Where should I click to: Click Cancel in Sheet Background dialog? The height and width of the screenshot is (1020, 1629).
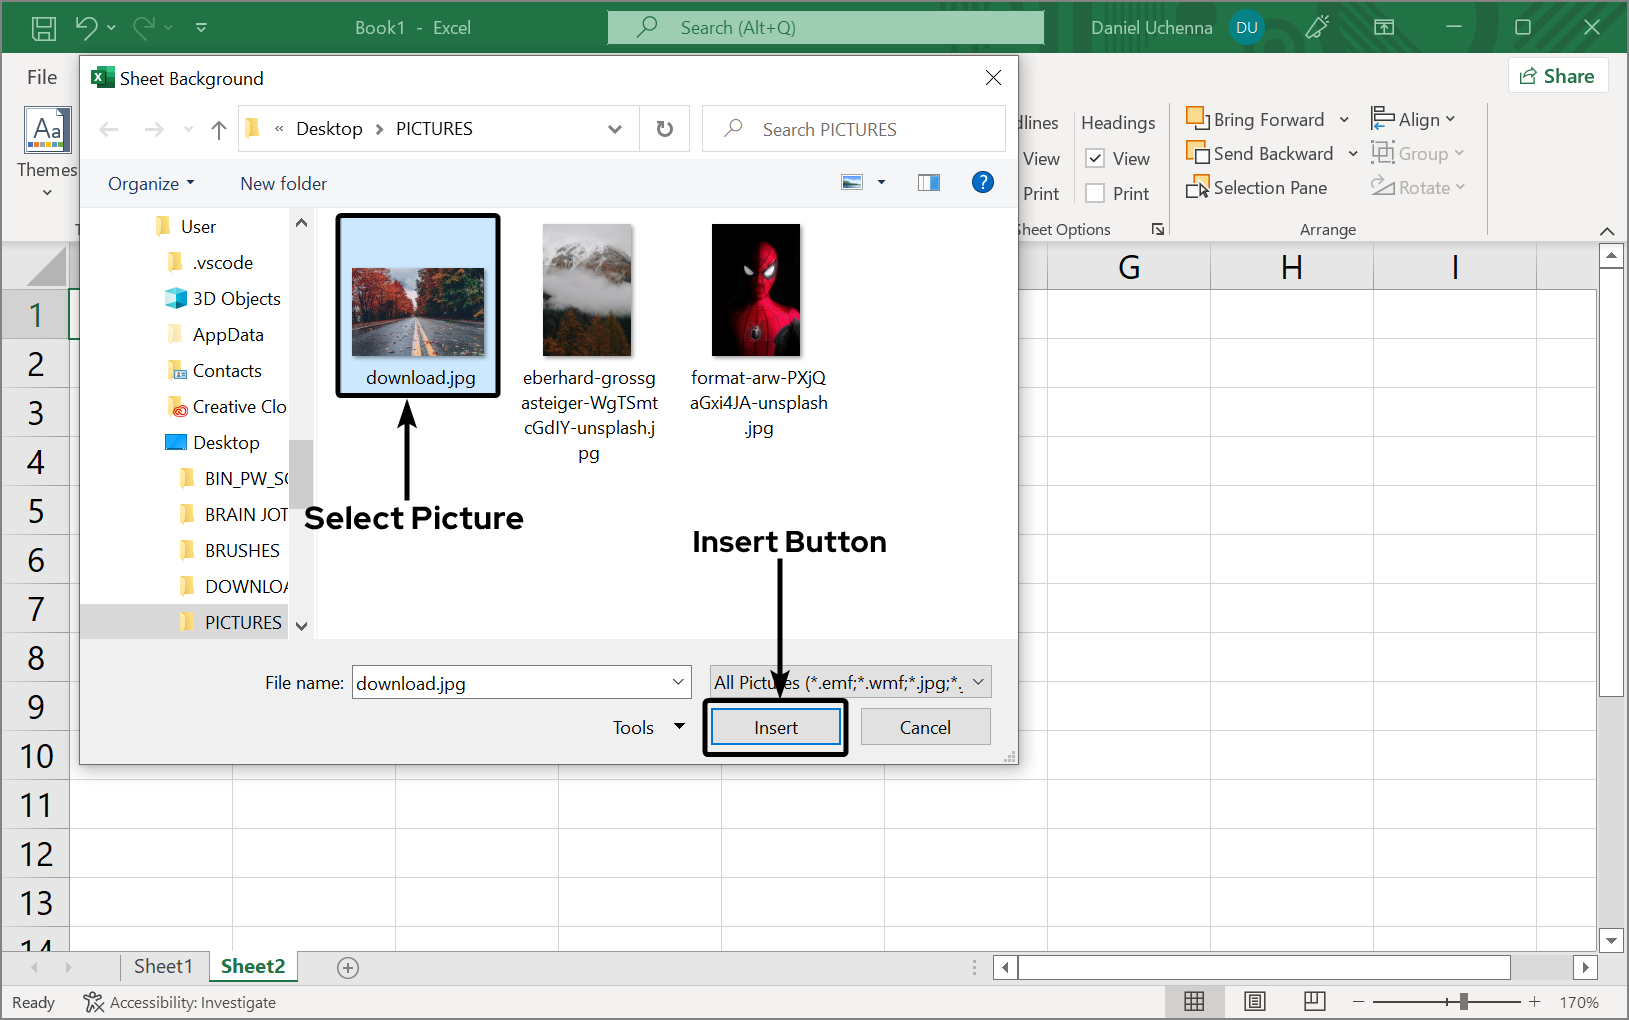[925, 727]
